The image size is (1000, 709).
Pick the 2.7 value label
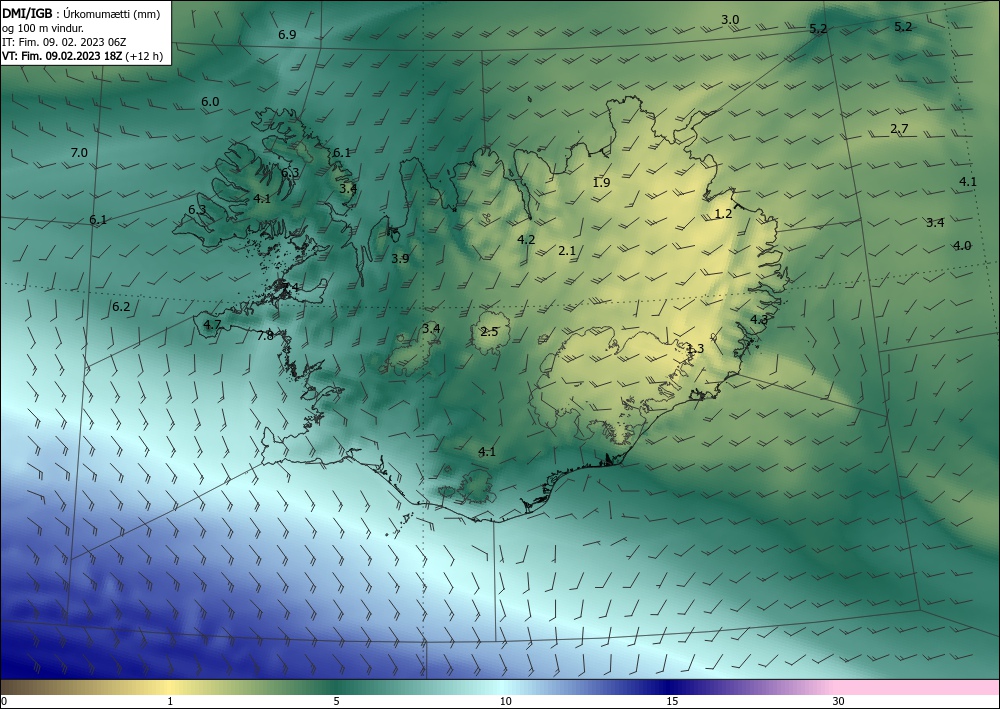point(899,129)
